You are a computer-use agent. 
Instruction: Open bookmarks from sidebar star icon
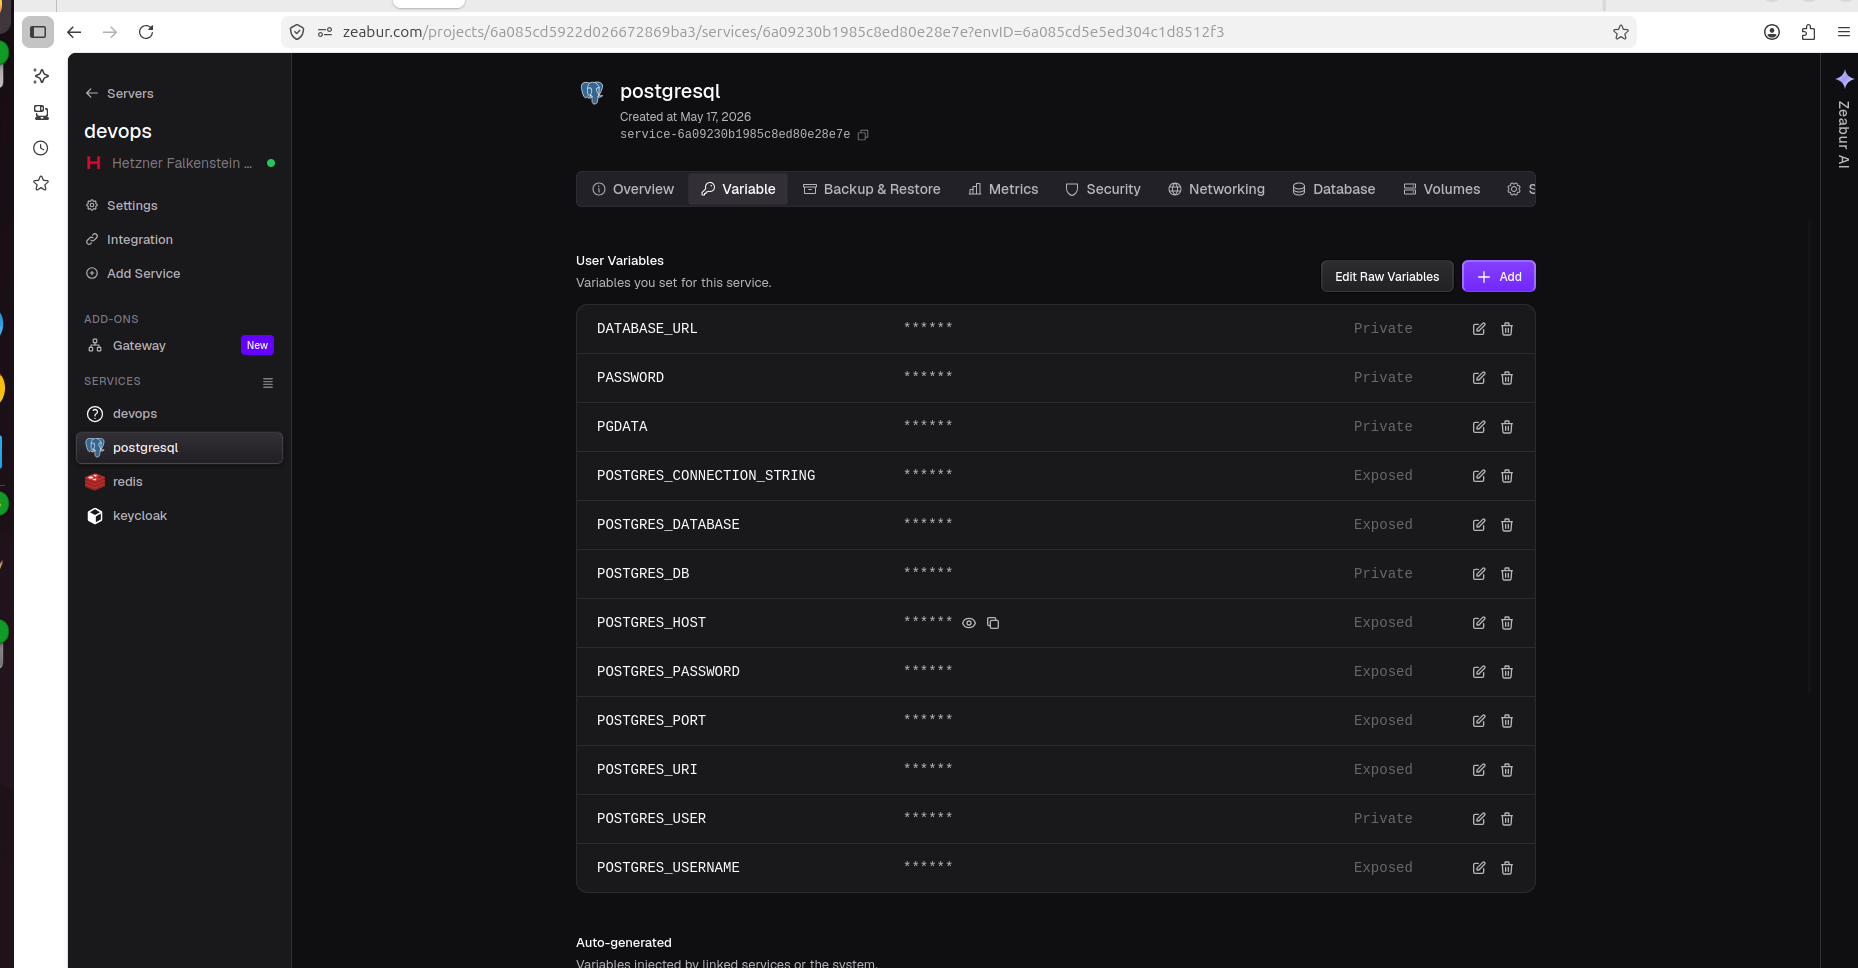point(41,184)
